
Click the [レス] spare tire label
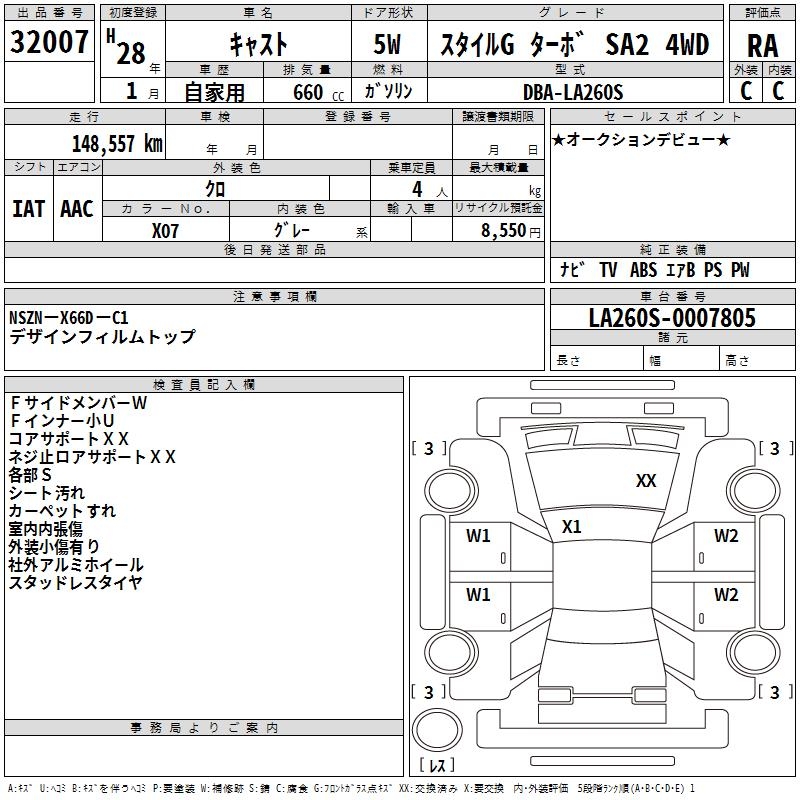(437, 765)
